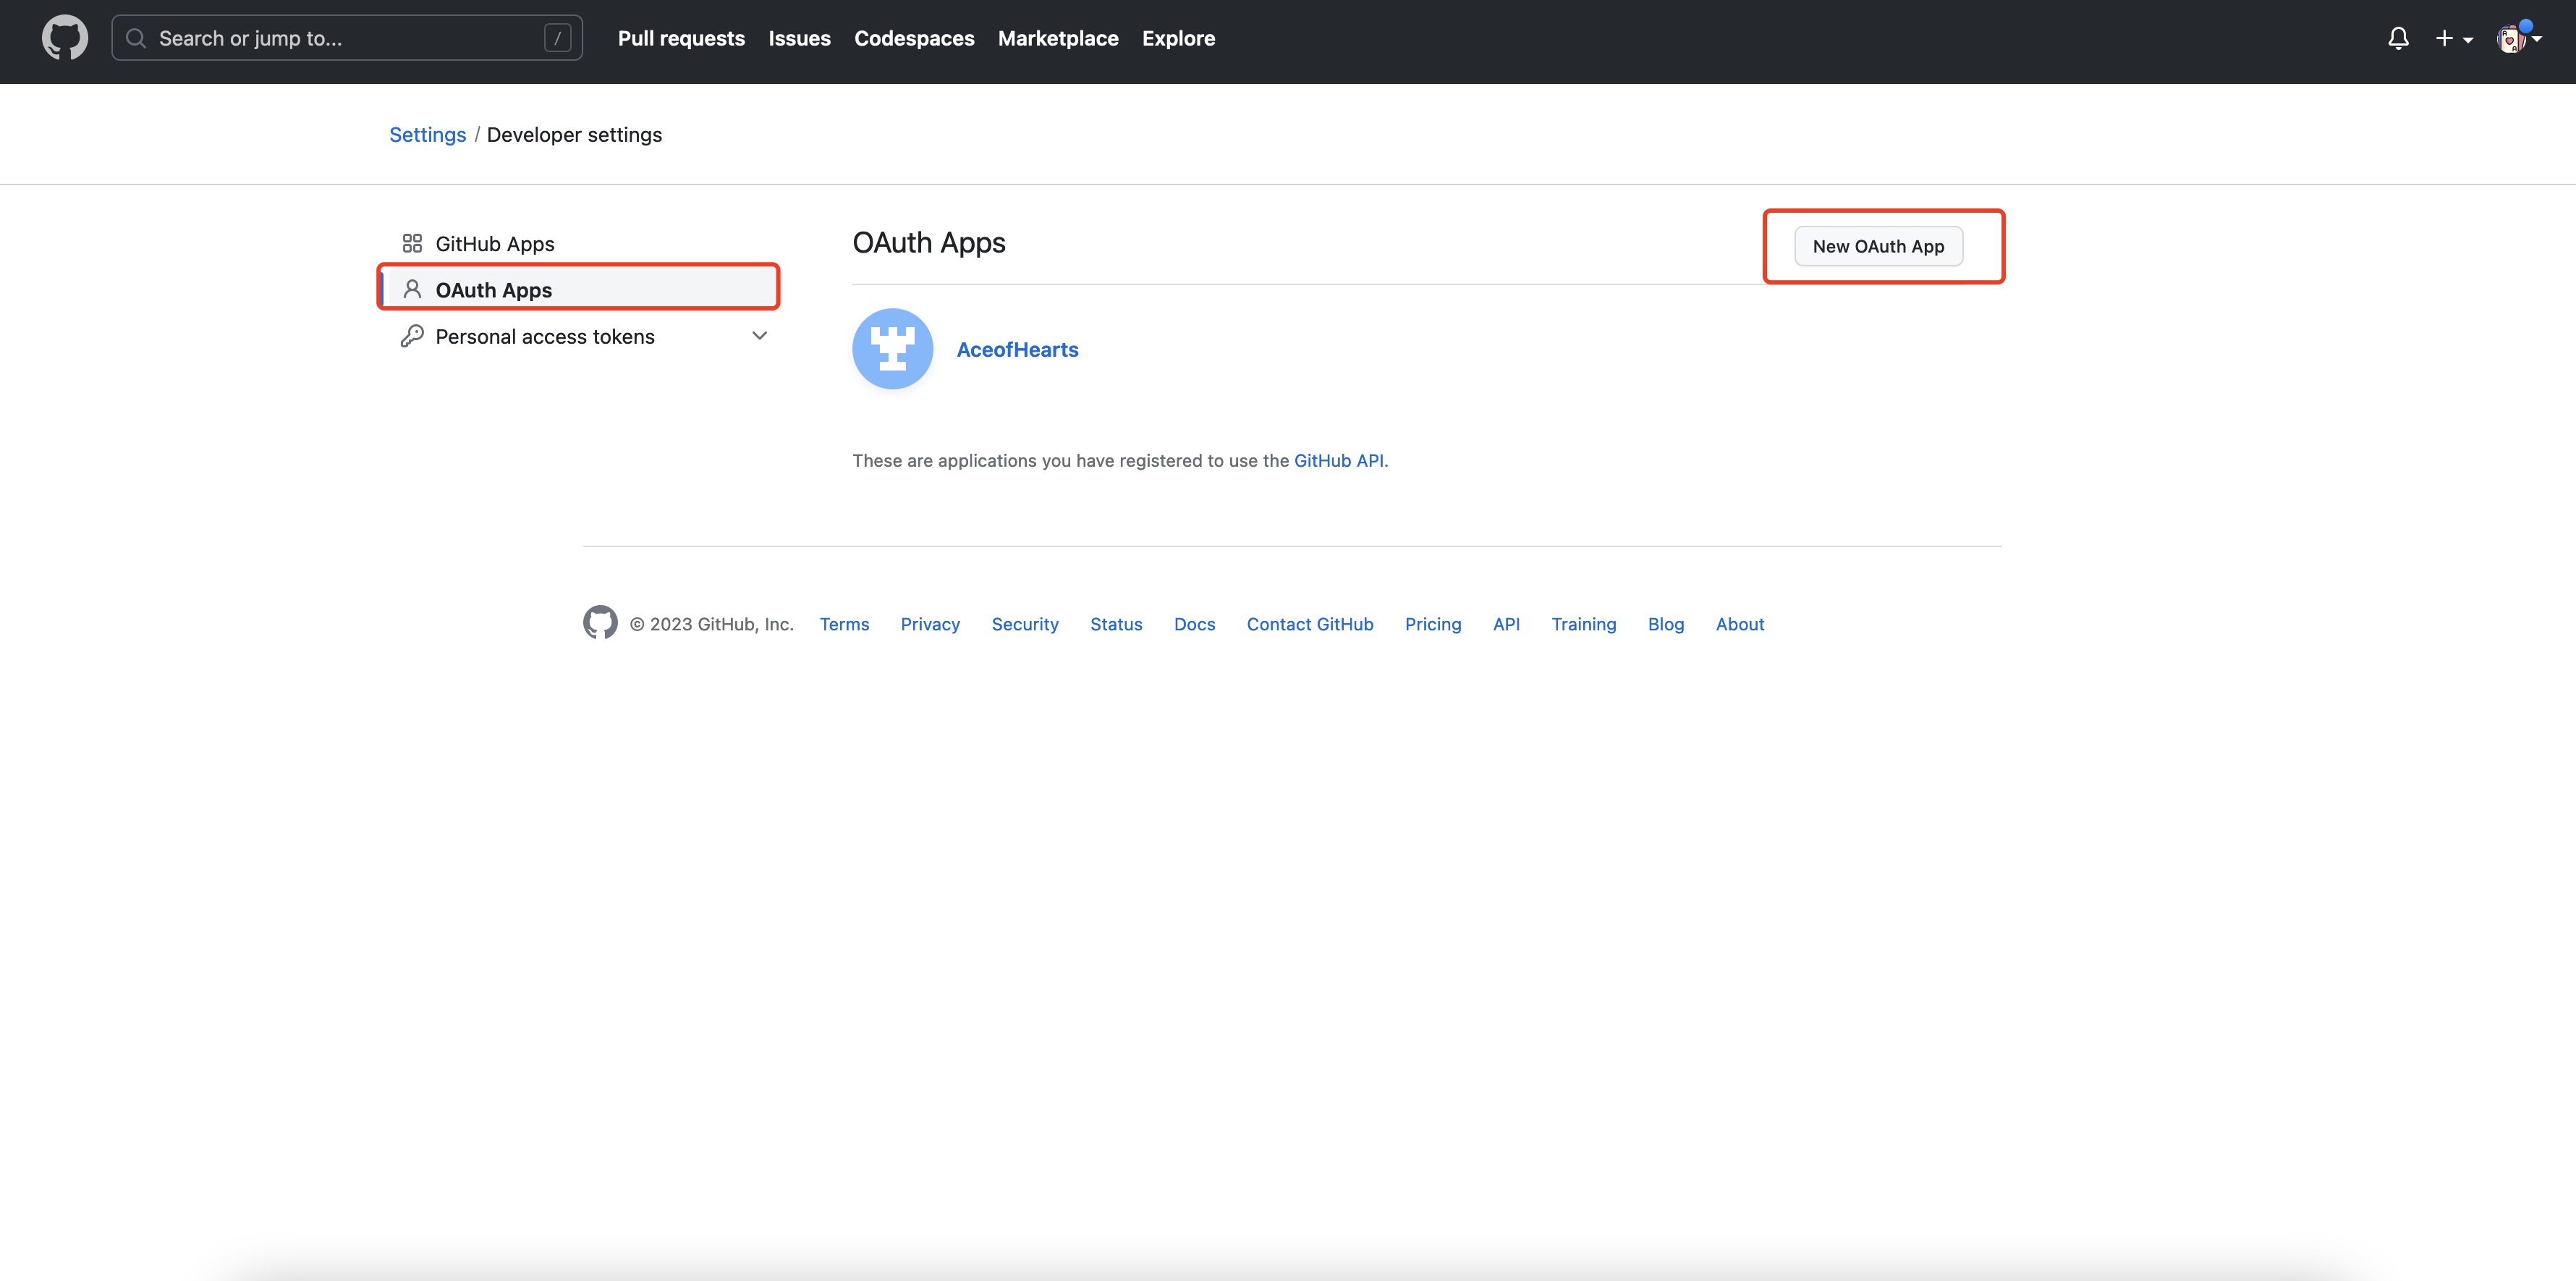This screenshot has width=2576, height=1281.
Task: Click the AceofHearts app avatar icon
Action: pos(892,349)
